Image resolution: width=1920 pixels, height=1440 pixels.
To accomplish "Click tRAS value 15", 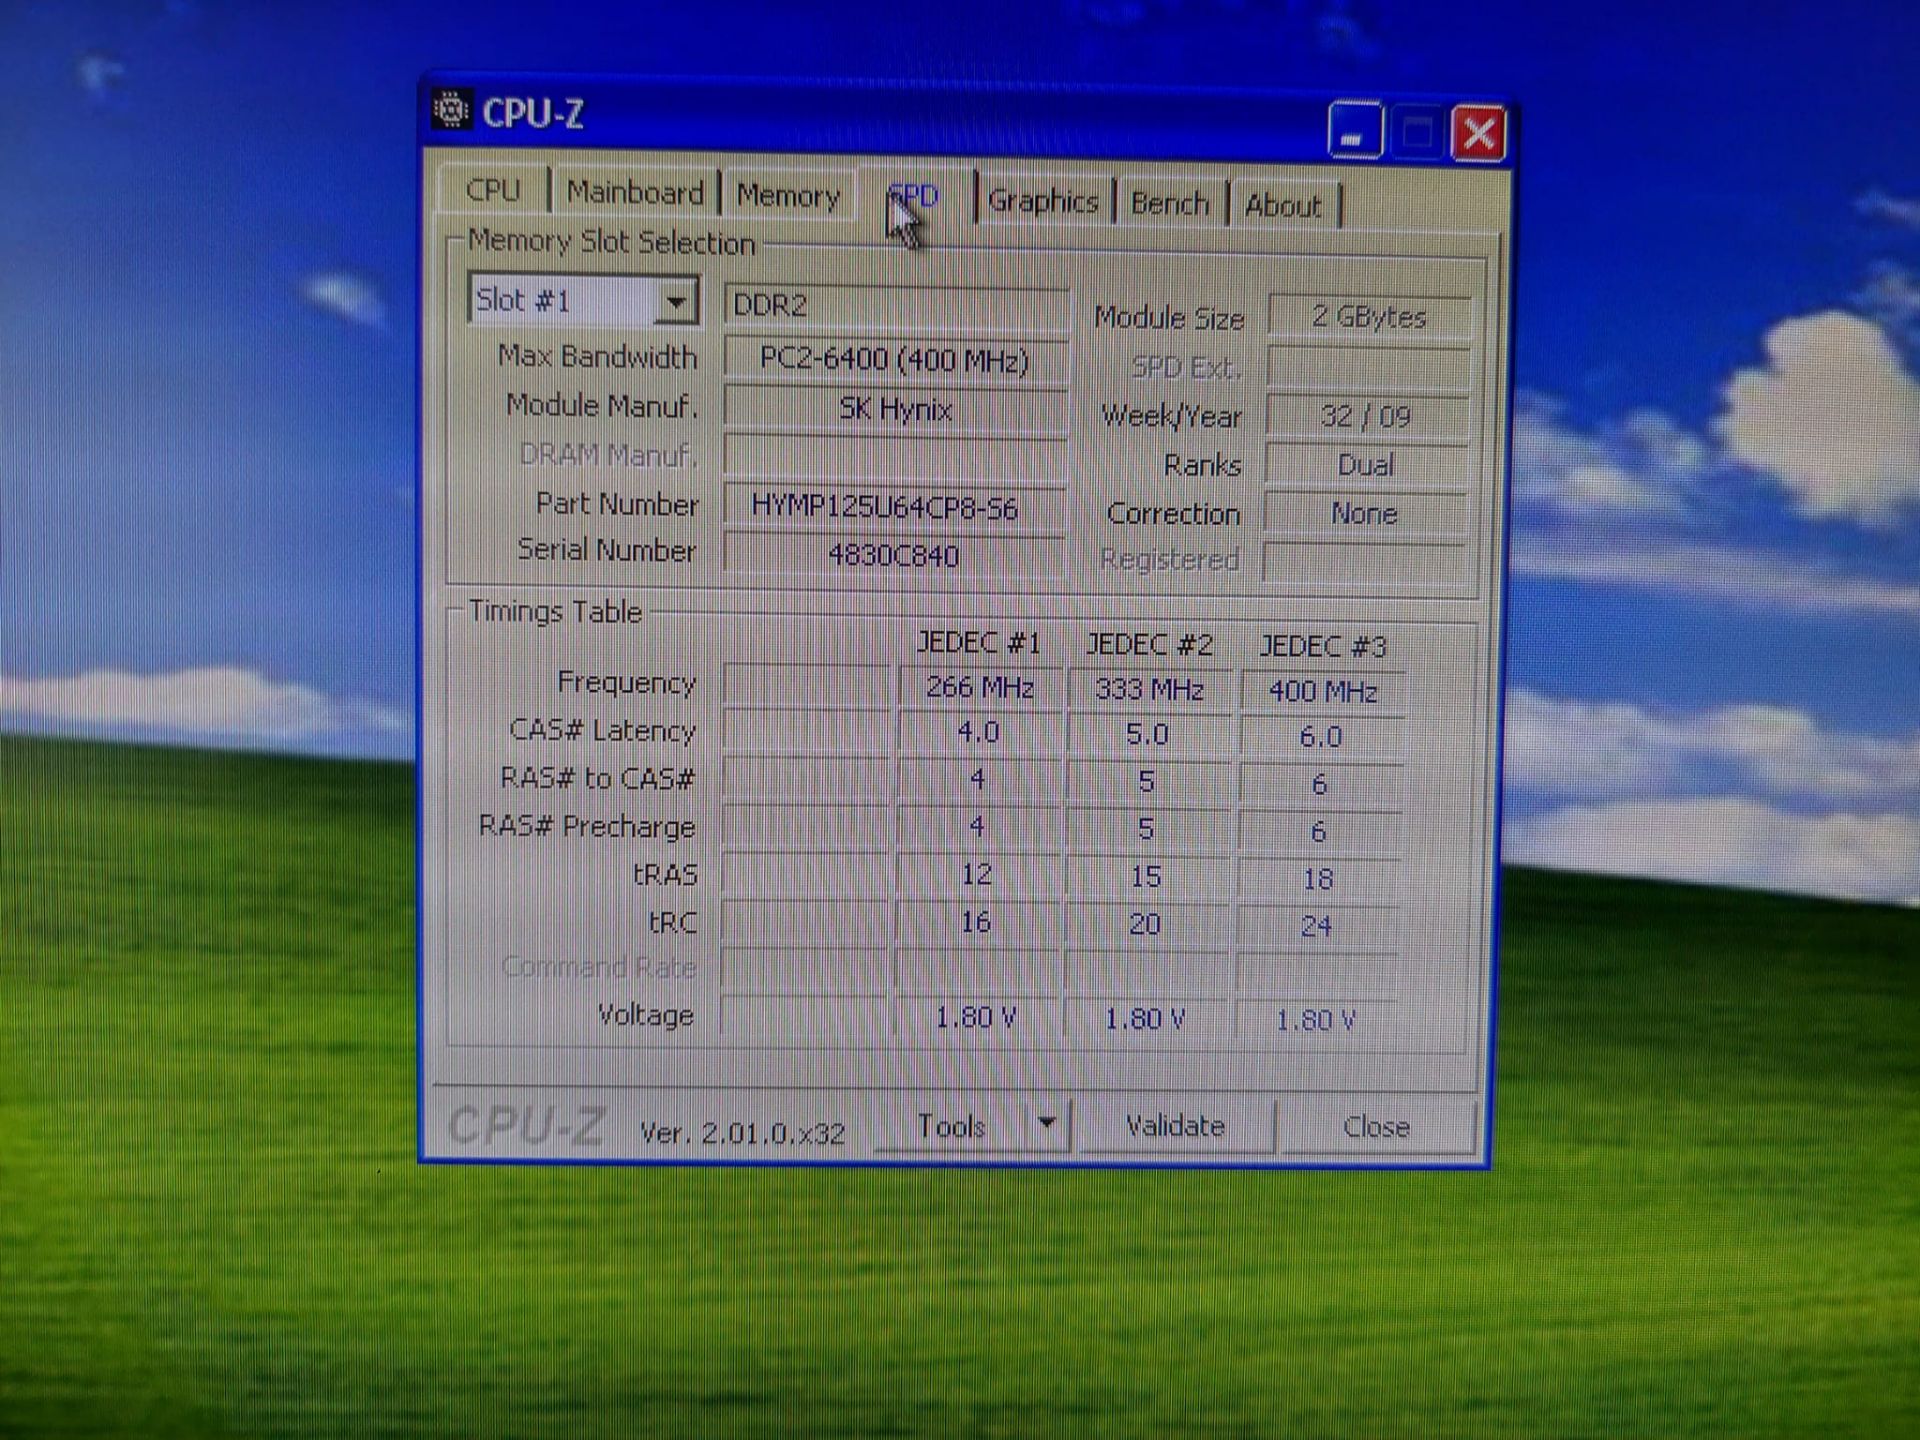I will click(x=1146, y=877).
